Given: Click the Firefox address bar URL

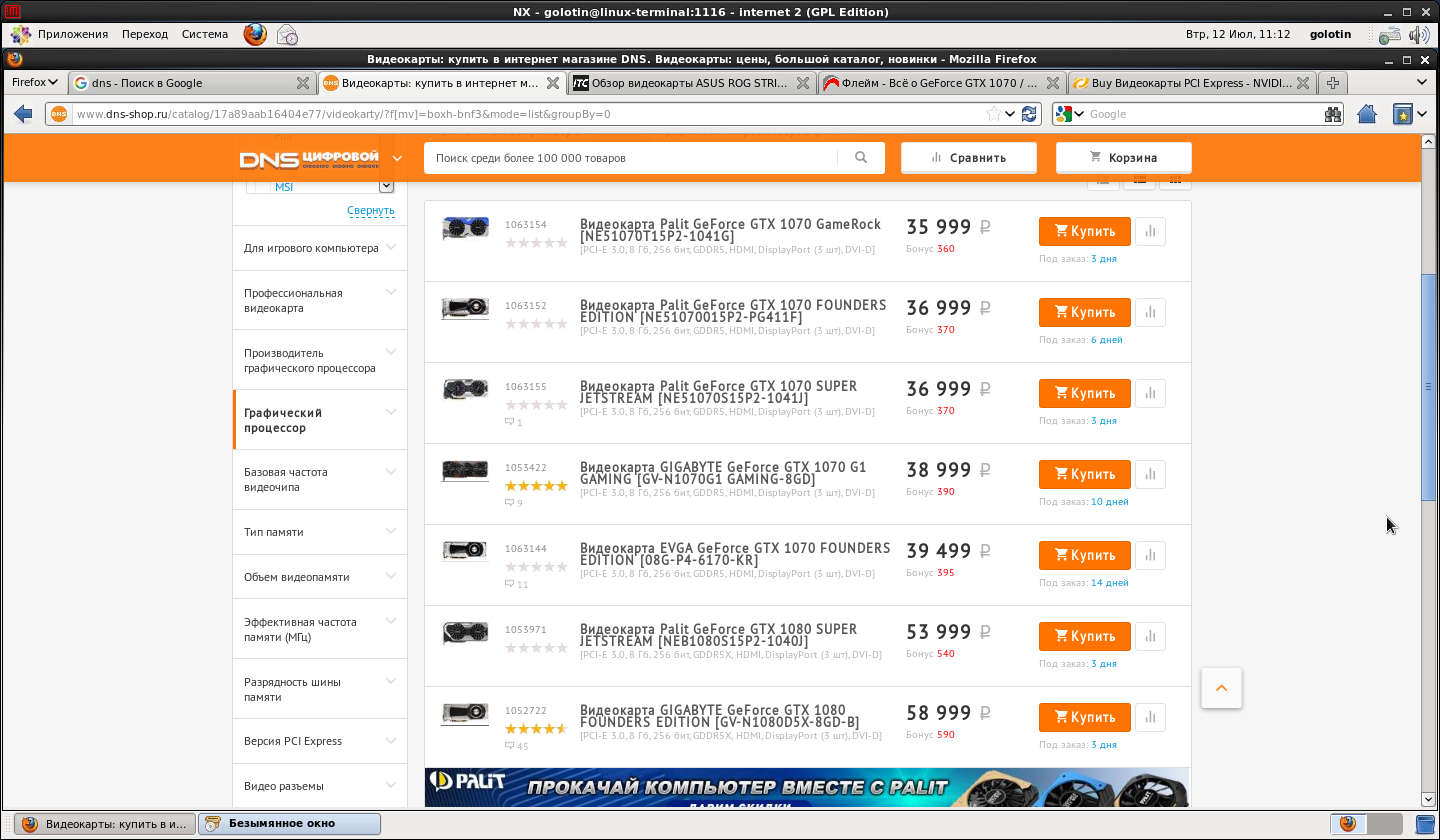Looking at the screenshot, I should pos(528,114).
